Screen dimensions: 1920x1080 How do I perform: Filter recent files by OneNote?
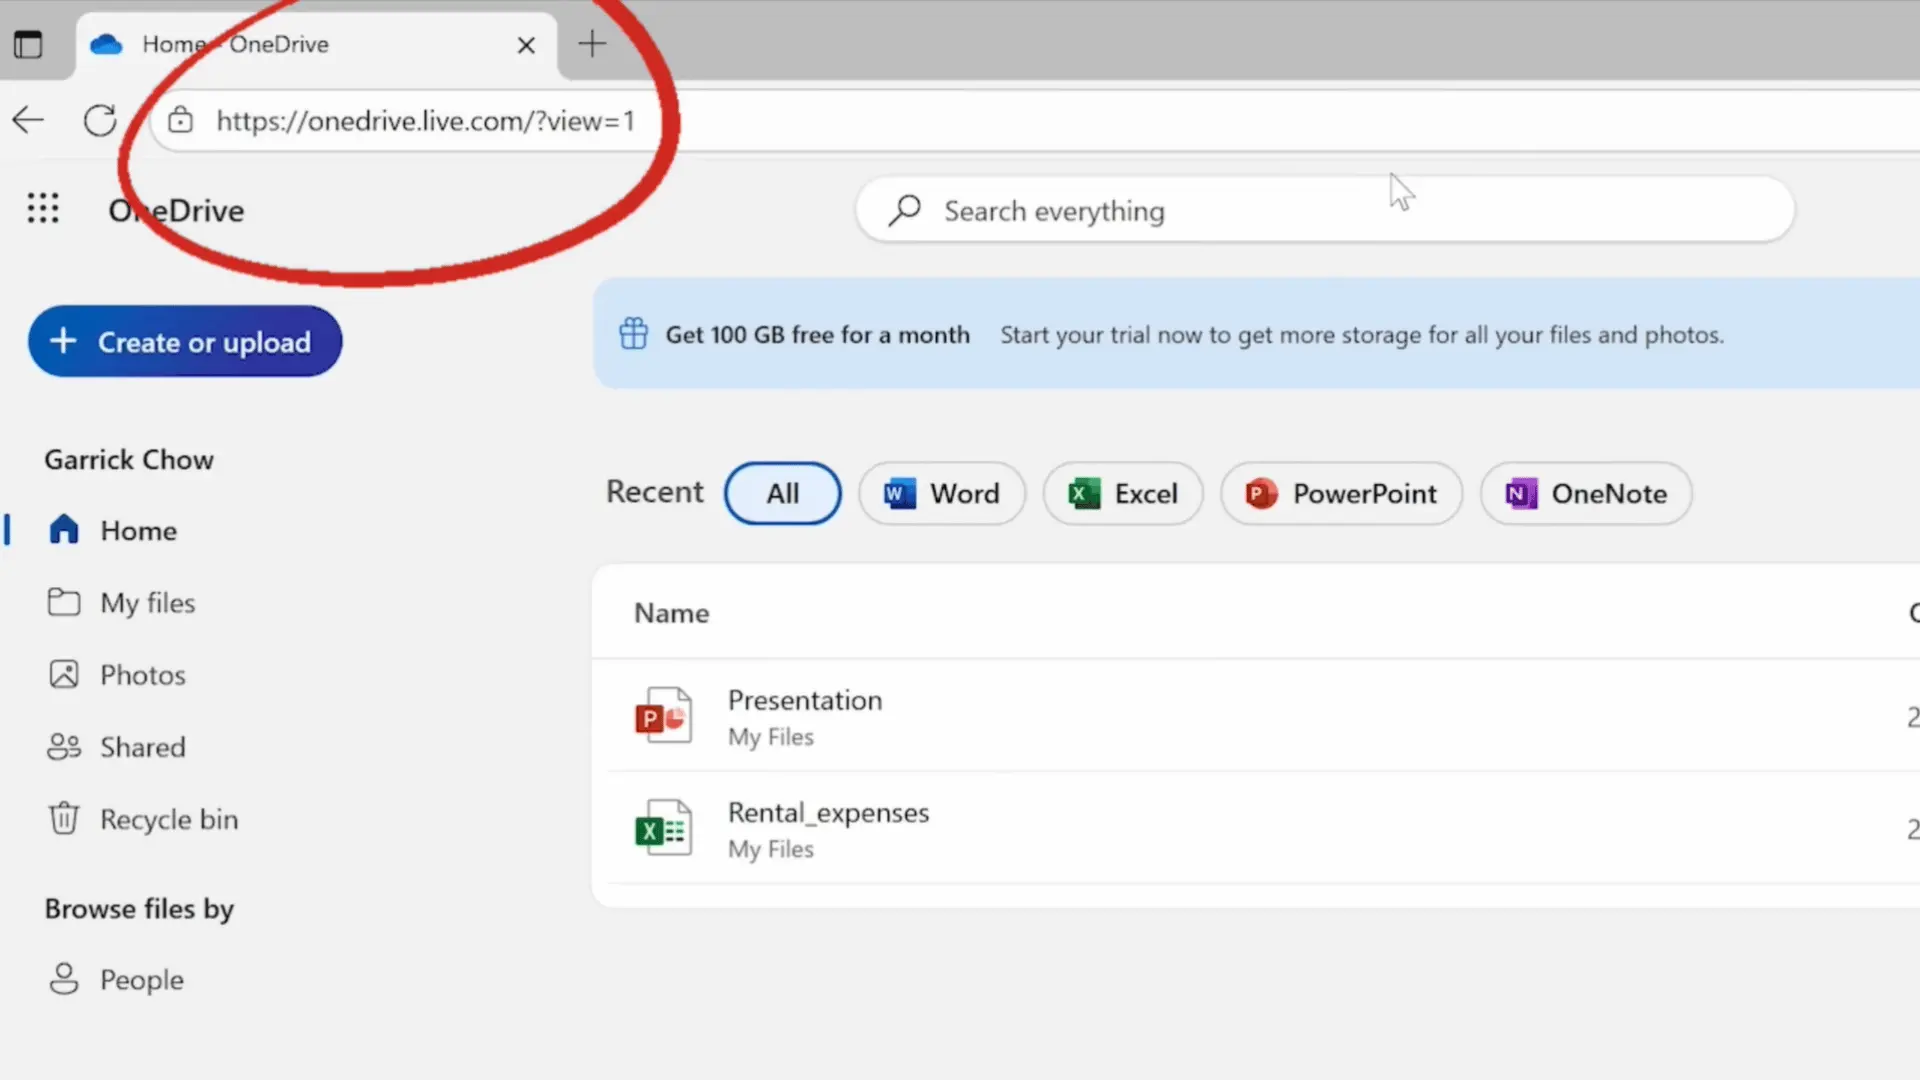[x=1586, y=493]
